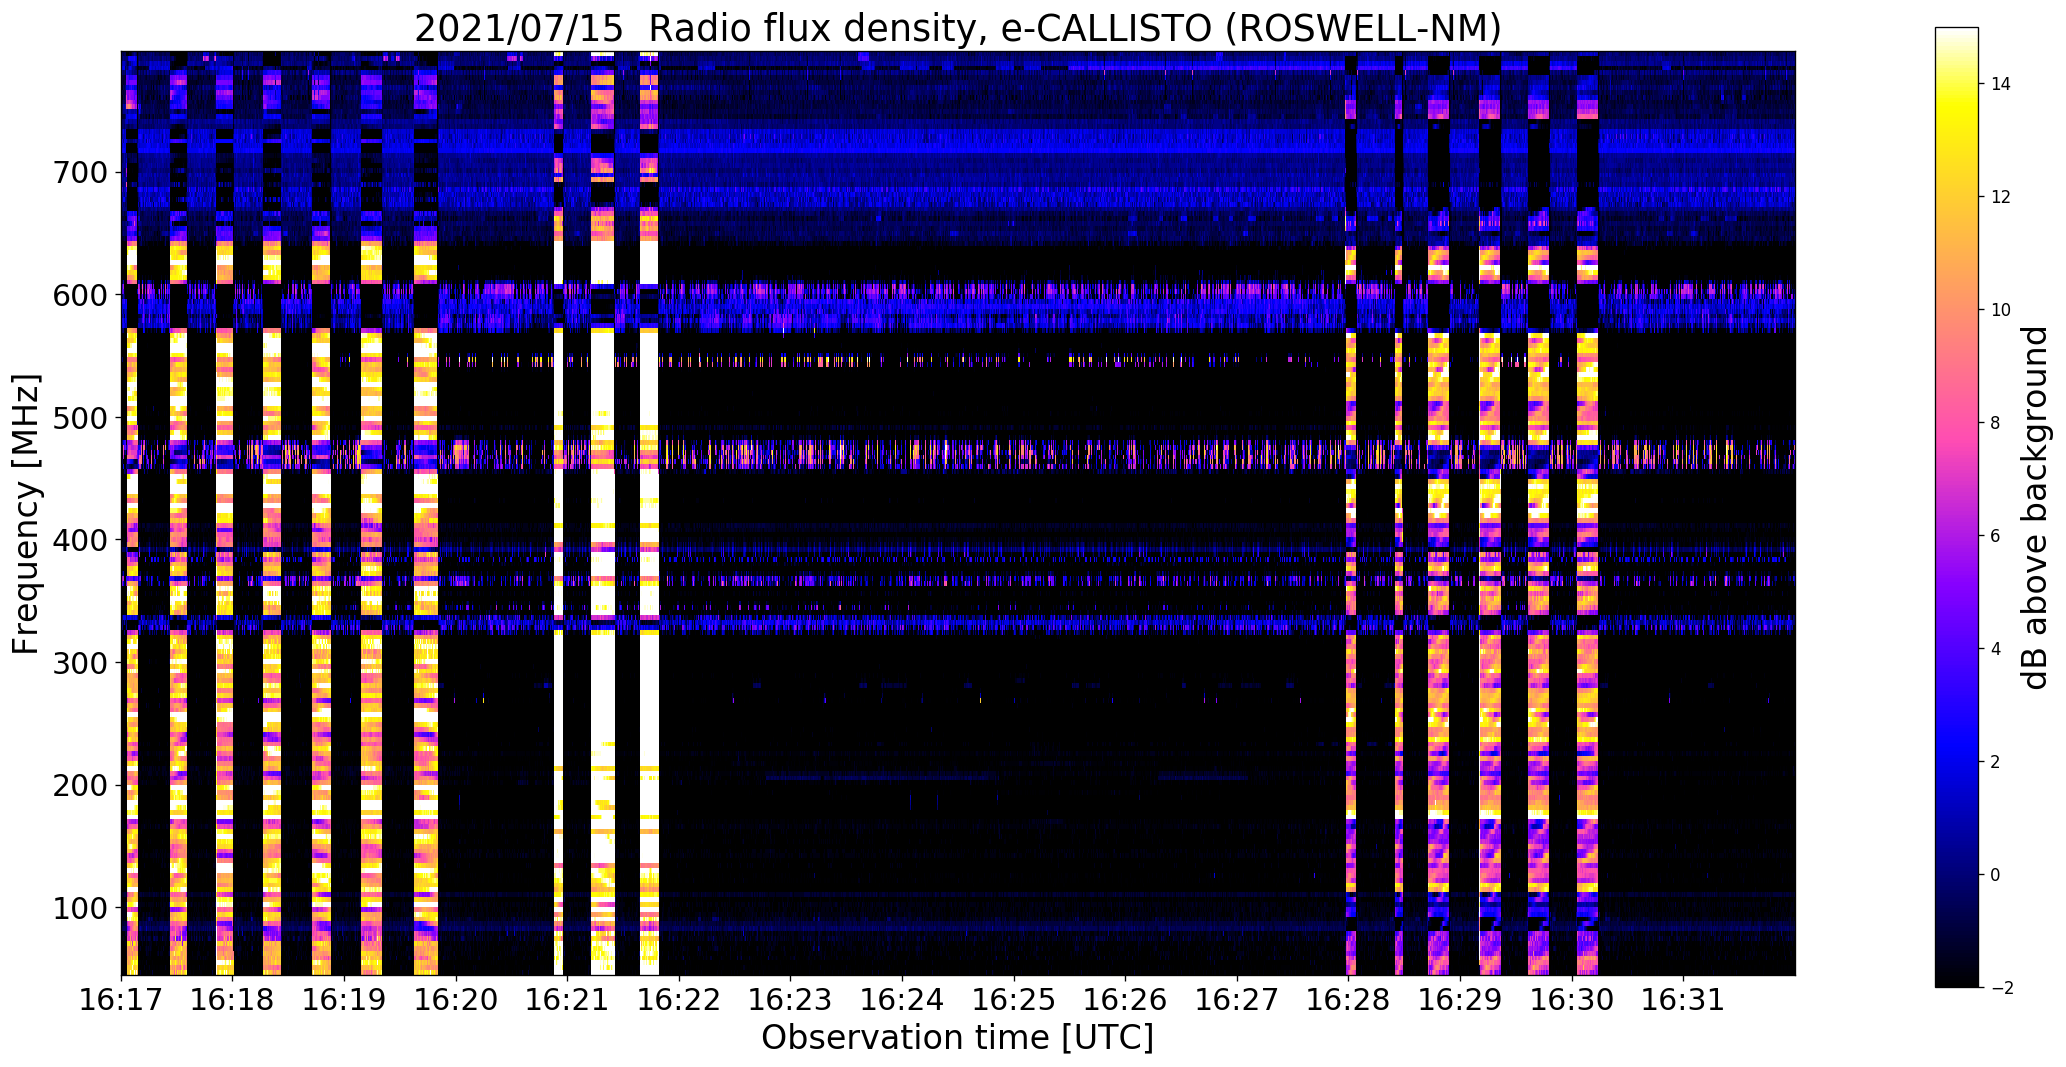Click the 500 MHz frequency tick label

(x=79, y=418)
